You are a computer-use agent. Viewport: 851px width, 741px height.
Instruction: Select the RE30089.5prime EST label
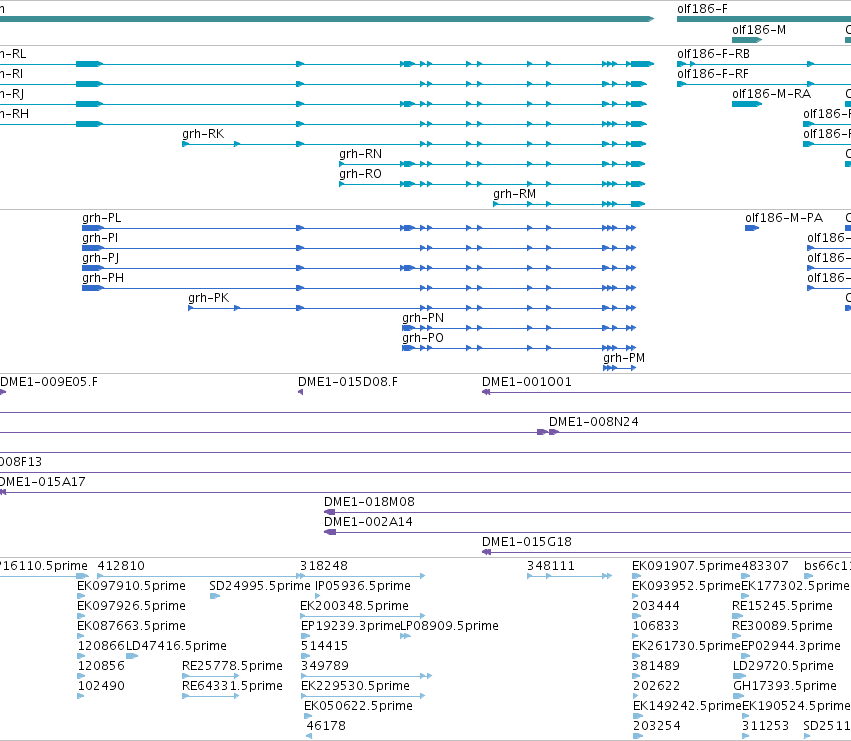coord(782,626)
